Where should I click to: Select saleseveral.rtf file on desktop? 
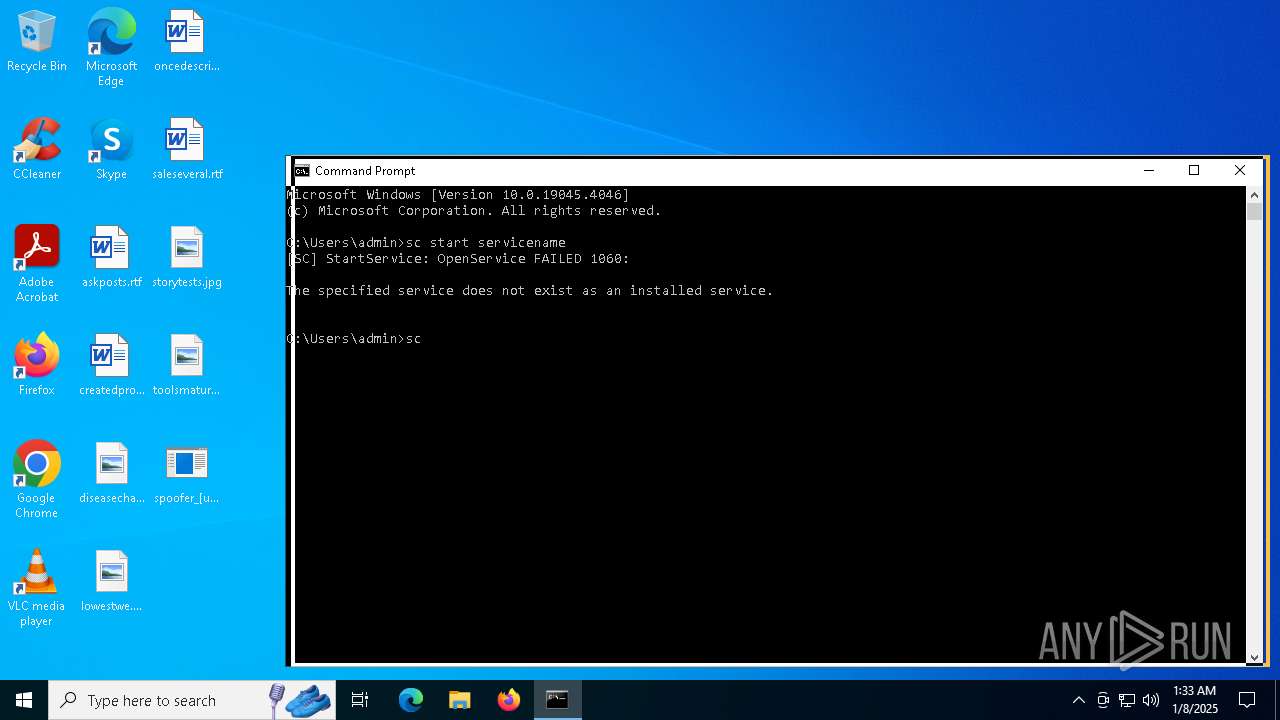pos(186,150)
